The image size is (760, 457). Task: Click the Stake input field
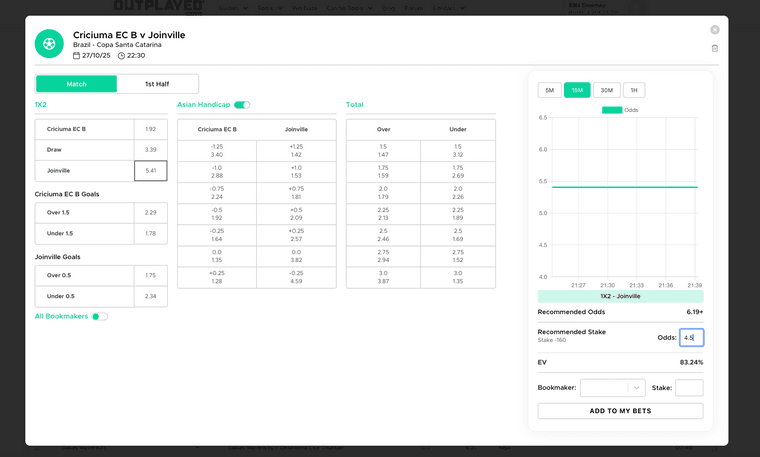[689, 387]
